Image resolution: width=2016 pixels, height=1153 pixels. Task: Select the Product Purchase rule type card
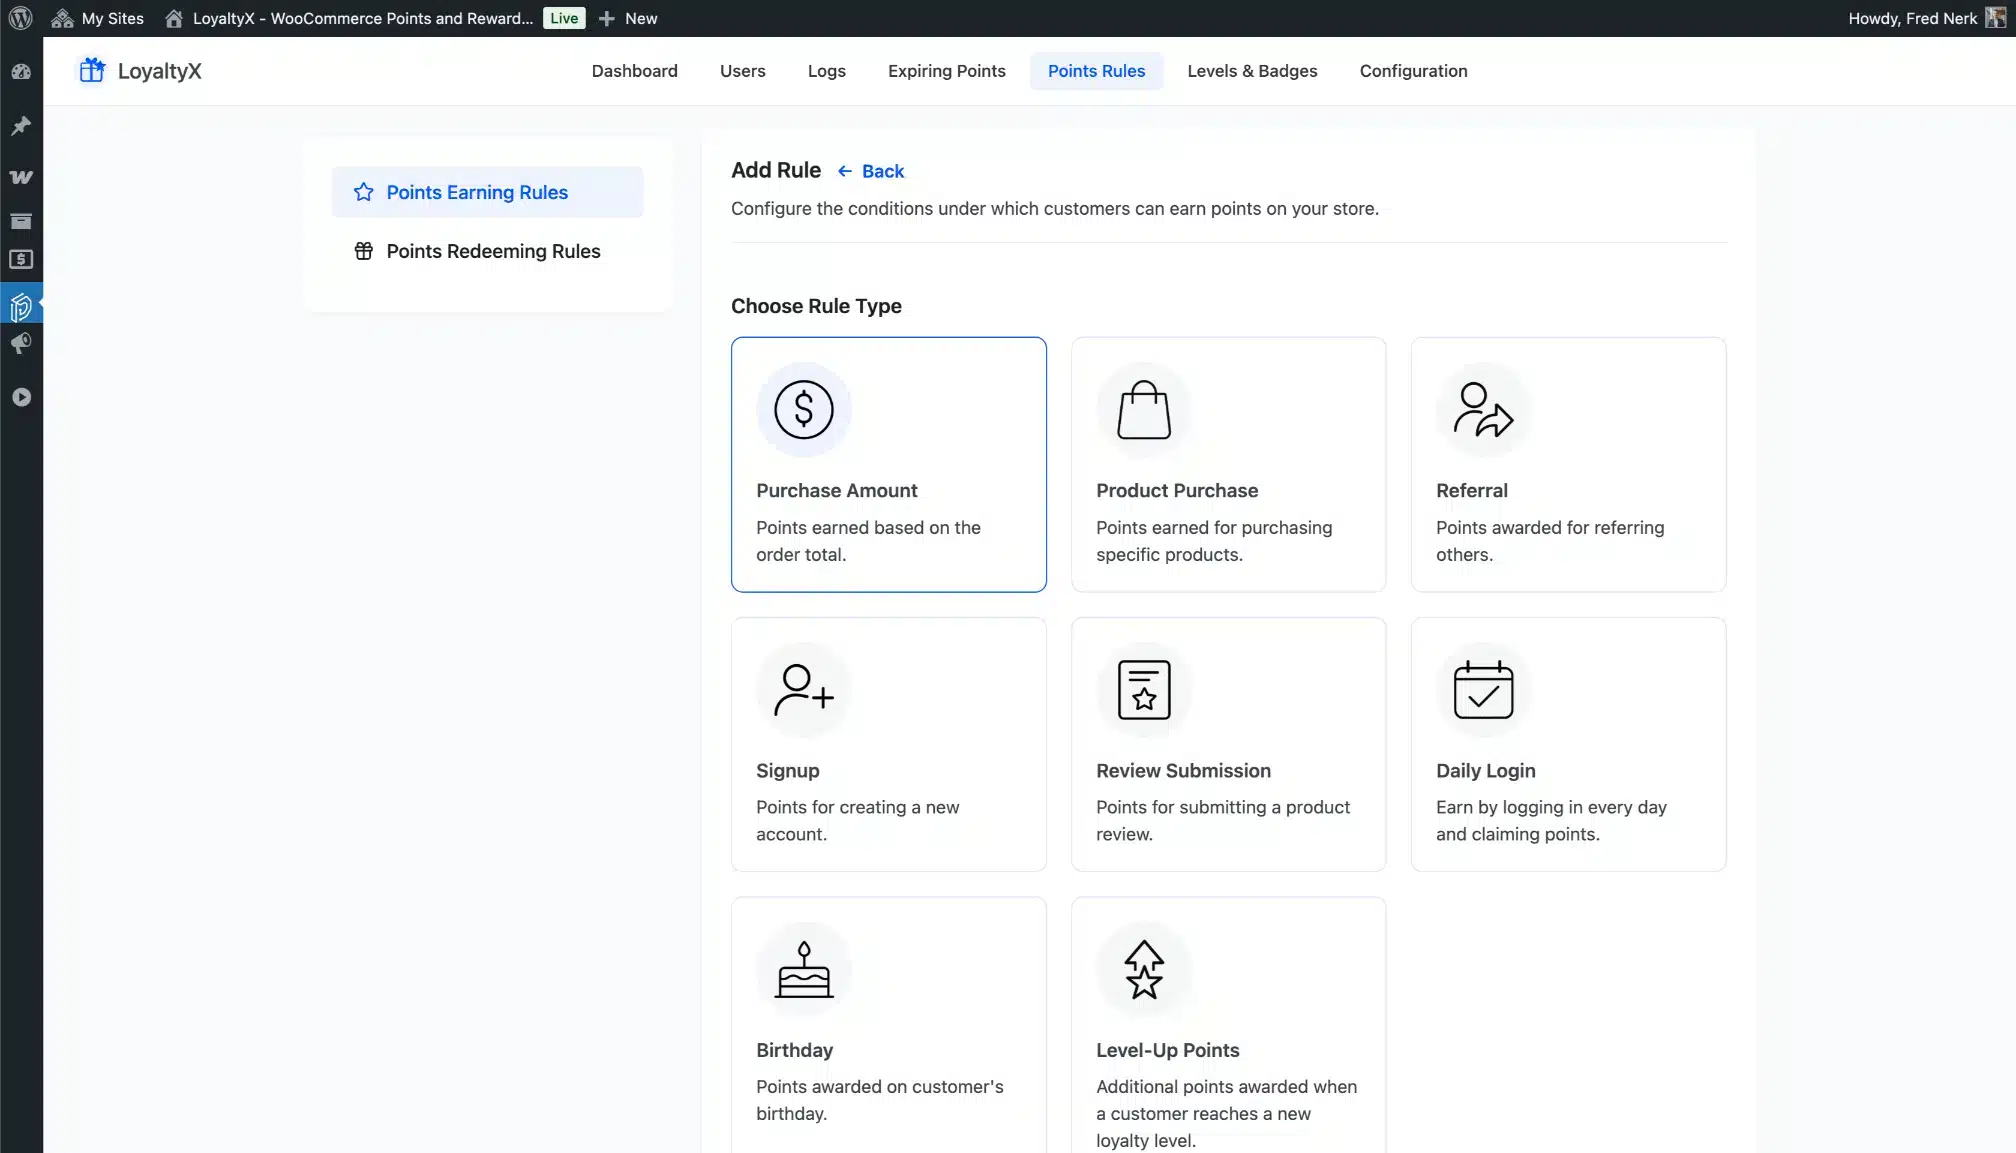click(x=1228, y=464)
